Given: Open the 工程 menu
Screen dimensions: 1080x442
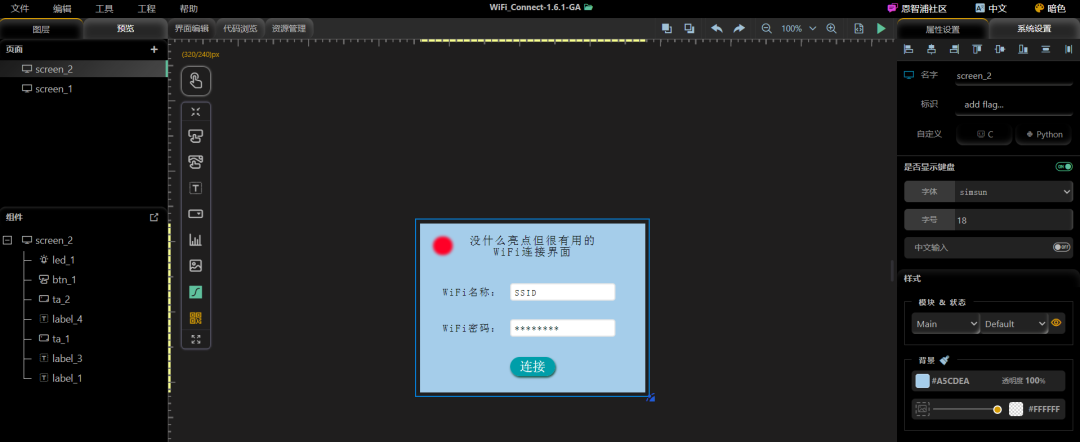Looking at the screenshot, I should click(x=146, y=9).
